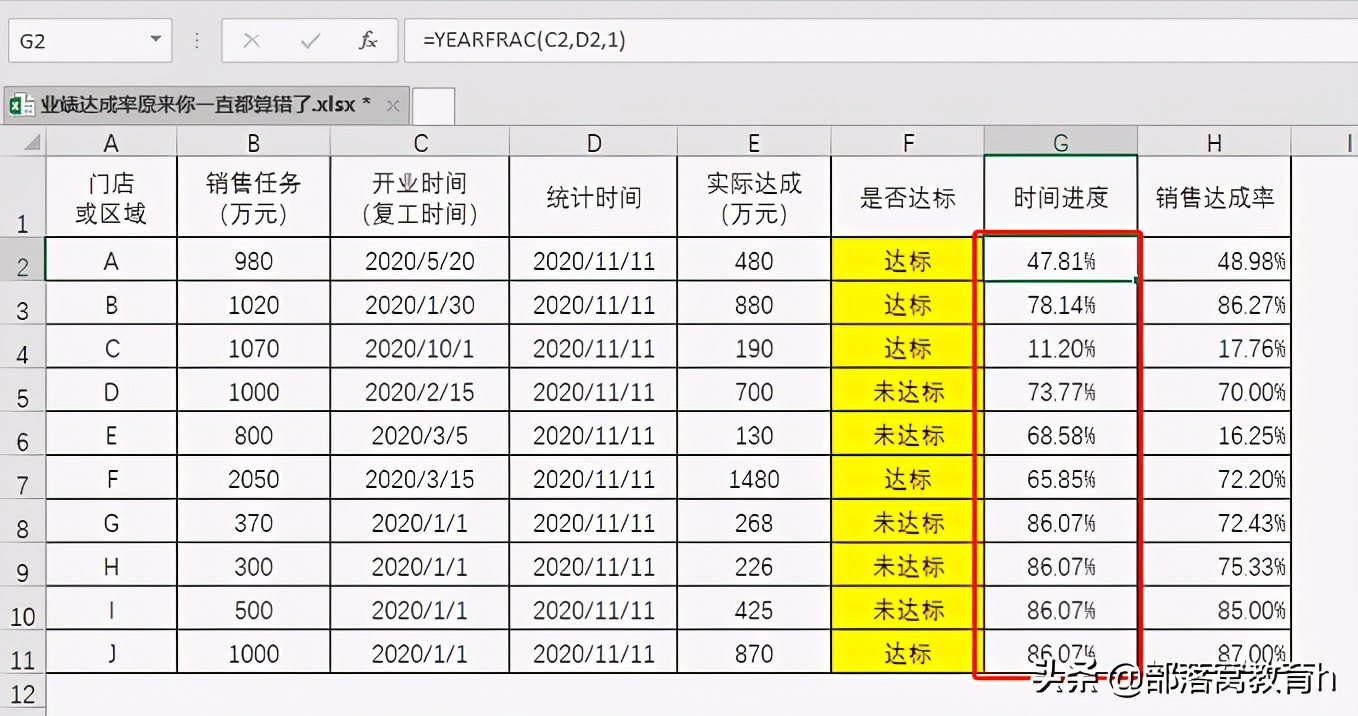Viewport: 1358px width, 716px height.
Task: Select column D header
Action: pos(594,142)
